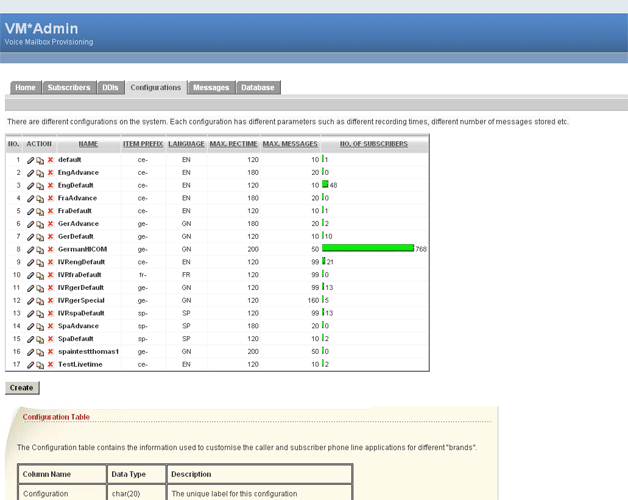Switch to the Messages tab
Screen dimensions: 628x500
[211, 88]
